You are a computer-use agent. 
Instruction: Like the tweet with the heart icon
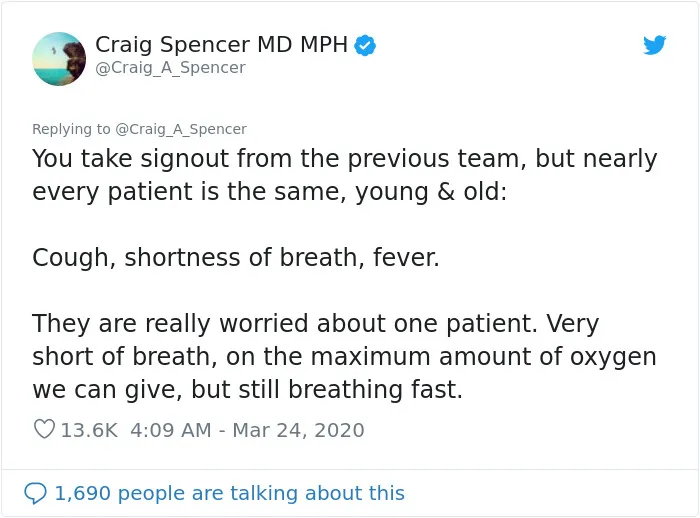[44, 429]
